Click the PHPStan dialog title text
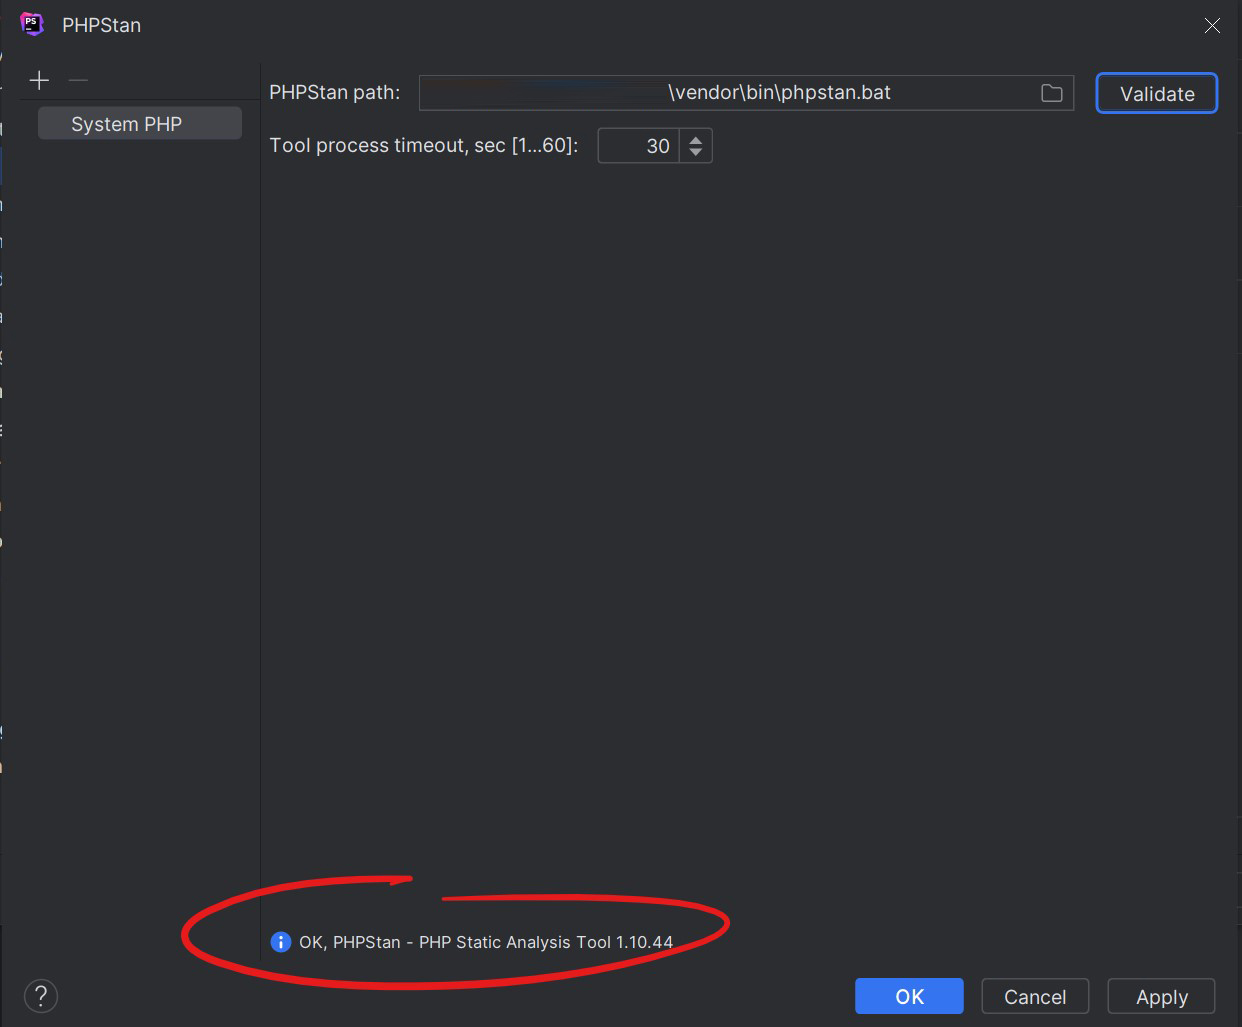This screenshot has width=1242, height=1027. point(101,25)
